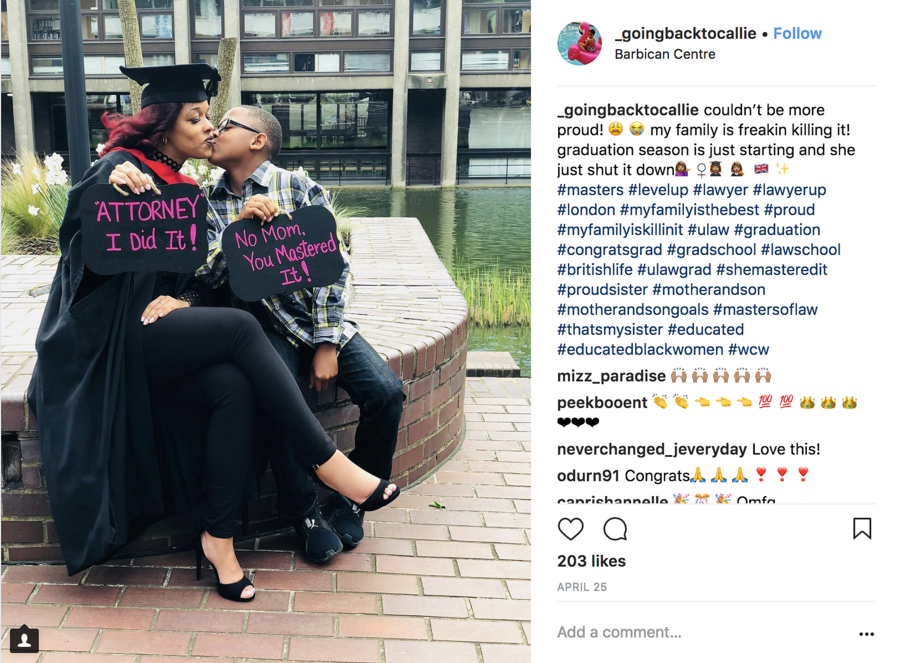The height and width of the screenshot is (663, 900).
Task: Follow _goingbacktocallie account
Action: click(x=797, y=33)
